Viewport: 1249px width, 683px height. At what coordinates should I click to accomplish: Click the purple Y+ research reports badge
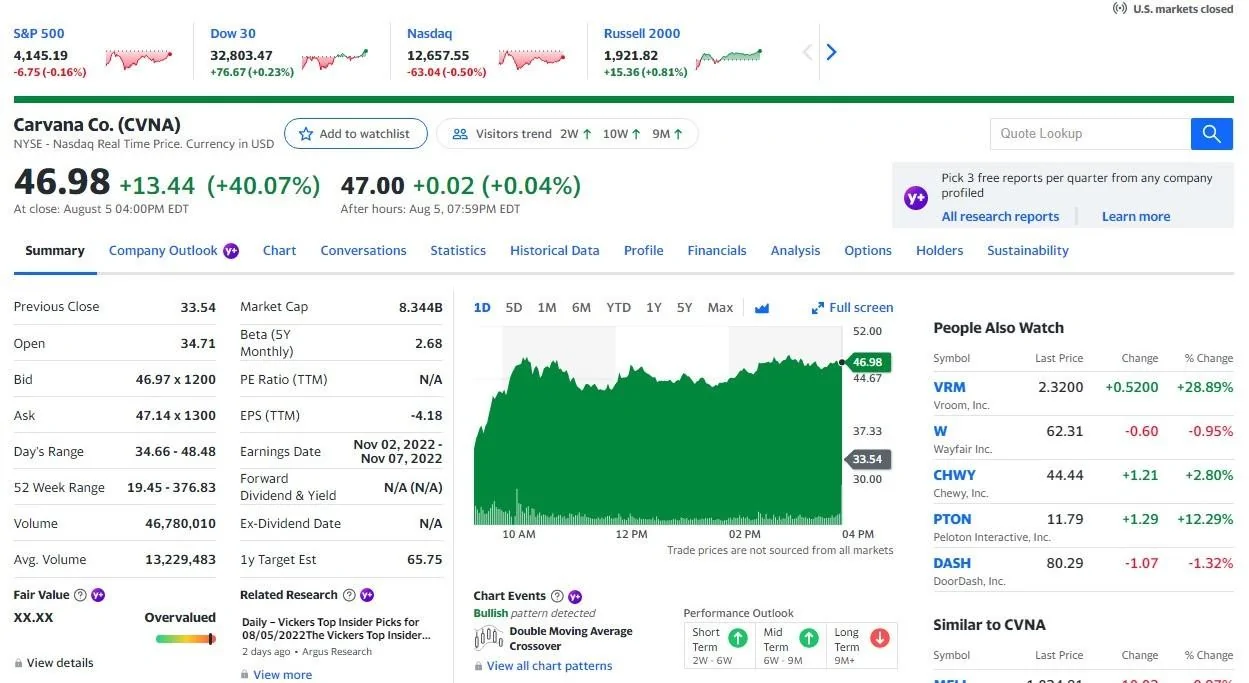coord(916,198)
